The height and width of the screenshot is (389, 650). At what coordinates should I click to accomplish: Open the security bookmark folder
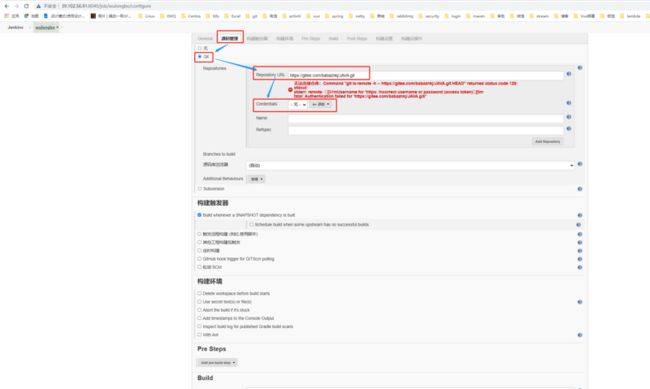point(429,16)
